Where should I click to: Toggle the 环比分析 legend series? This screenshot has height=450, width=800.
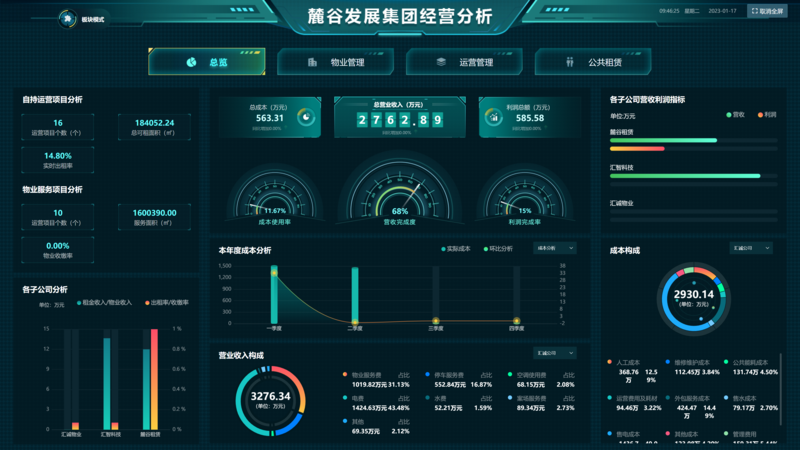click(498, 249)
